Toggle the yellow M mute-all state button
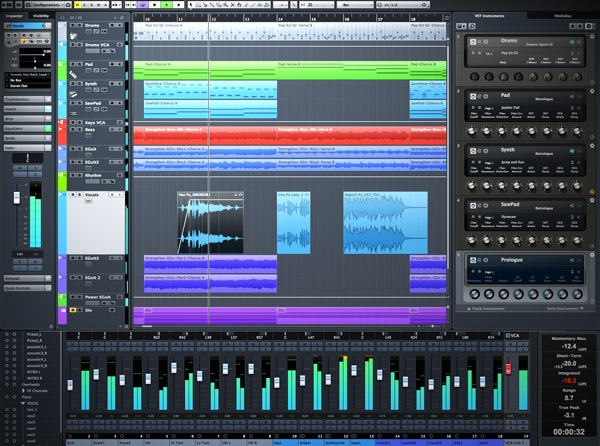This screenshot has width=600, height=446. pos(78,5)
